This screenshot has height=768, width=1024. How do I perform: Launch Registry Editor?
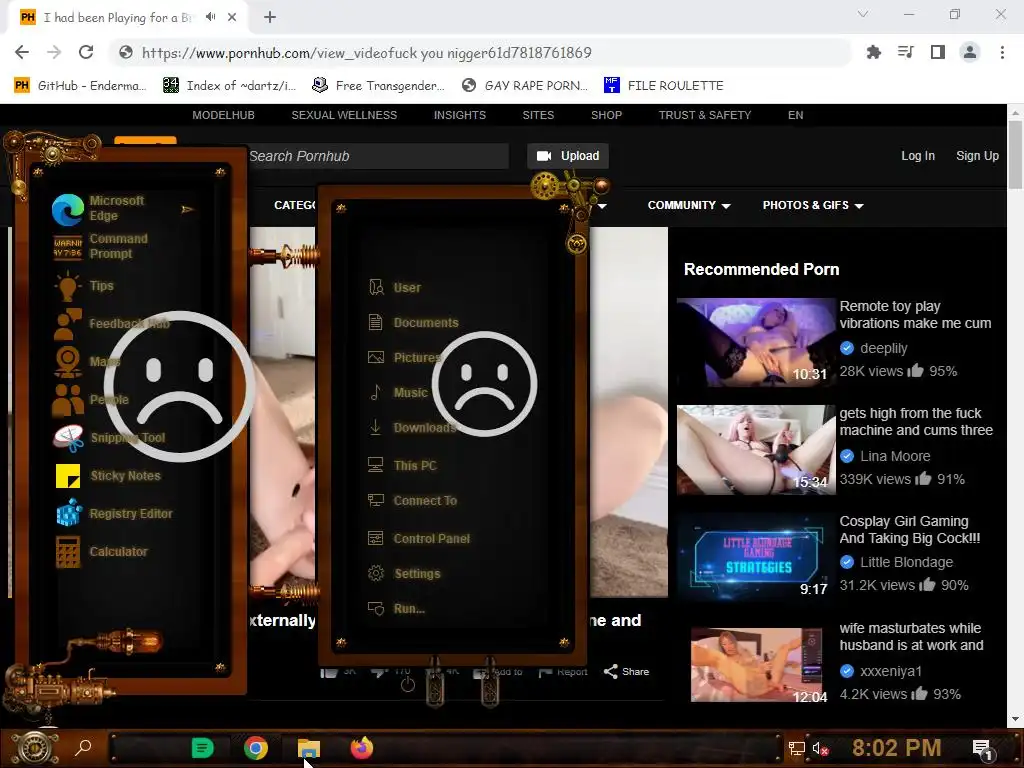click(x=114, y=513)
